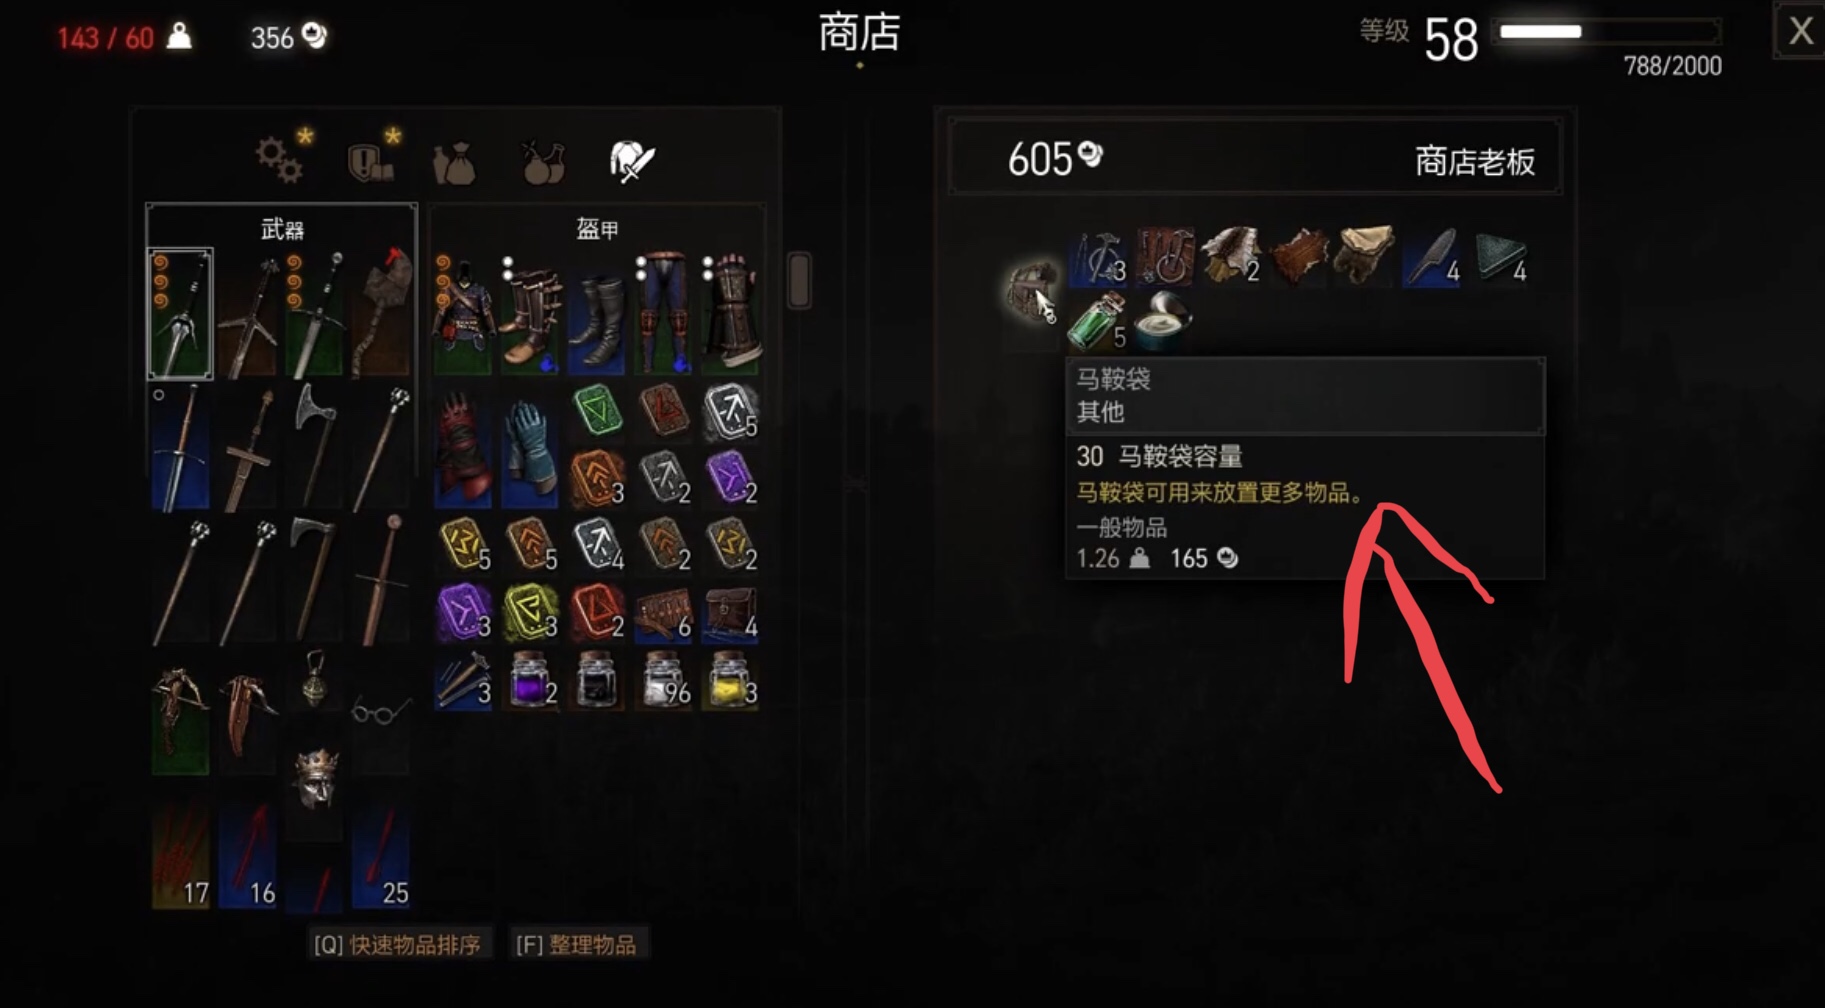Viewport: 1825px width, 1008px height.
Task: Select the first equipped silver sword
Action: click(x=180, y=314)
